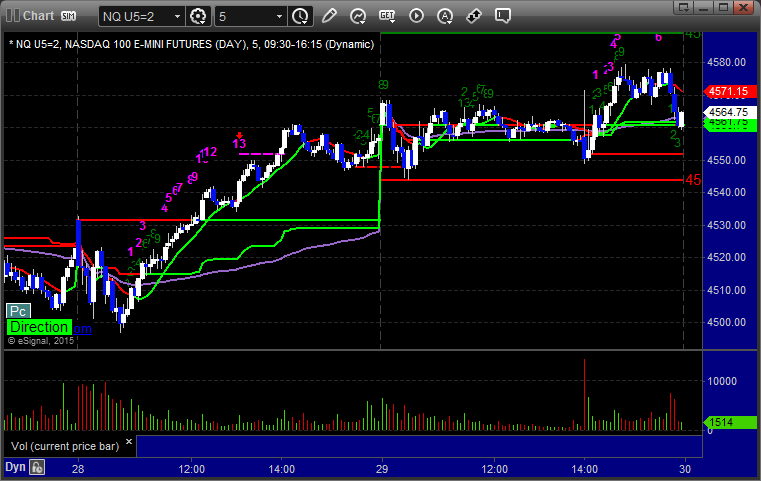
Task: Click the green Direction button
Action: tap(39, 327)
